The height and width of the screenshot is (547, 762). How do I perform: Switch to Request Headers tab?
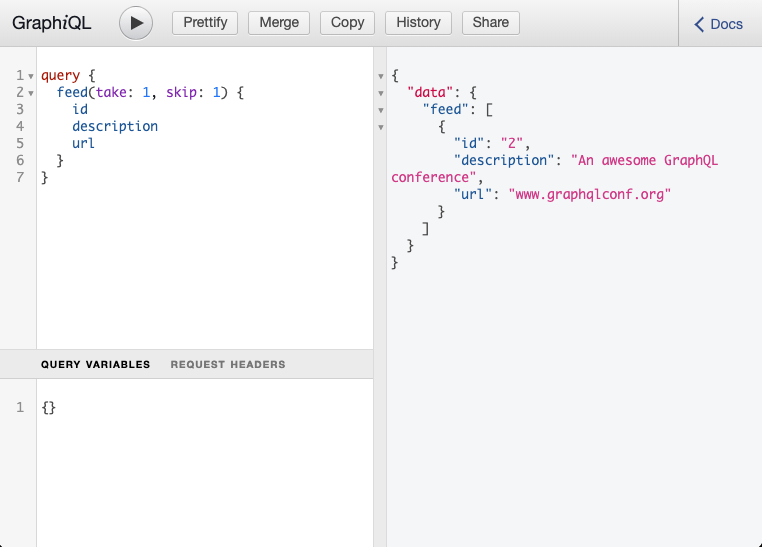[228, 364]
